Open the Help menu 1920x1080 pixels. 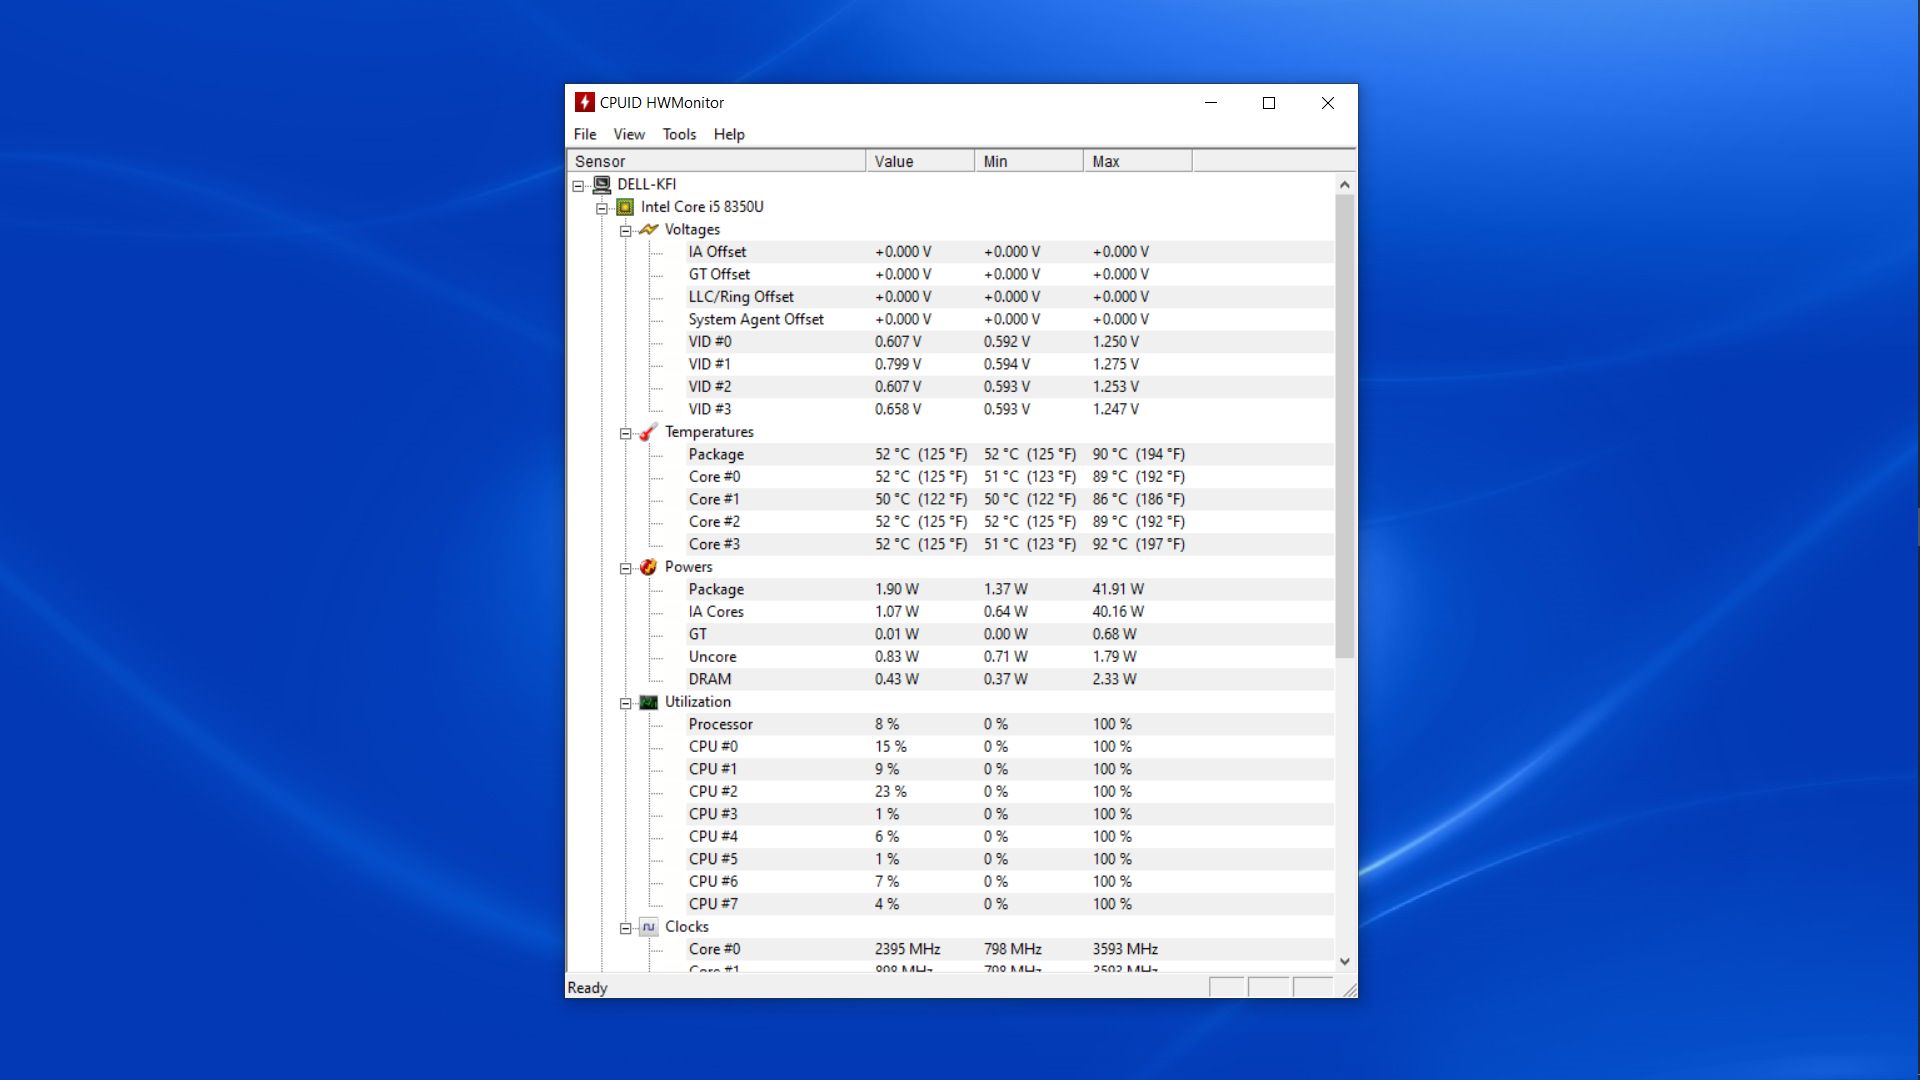[729, 134]
